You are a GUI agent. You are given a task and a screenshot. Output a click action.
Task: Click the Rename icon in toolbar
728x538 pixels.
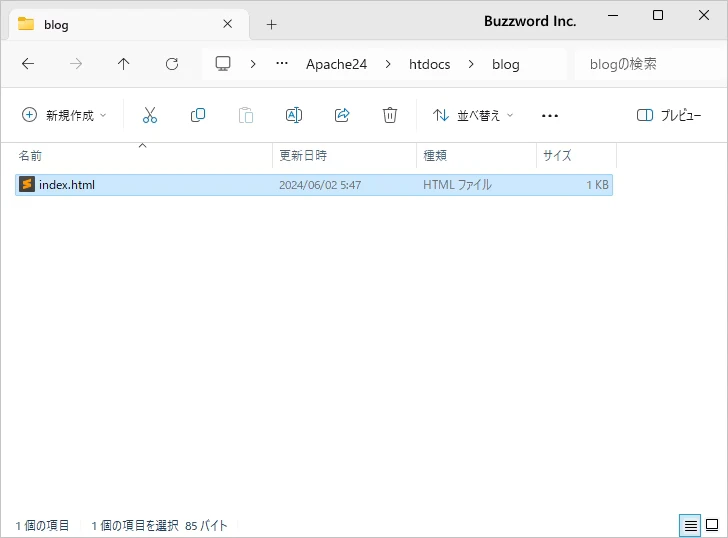pyautogui.click(x=294, y=115)
